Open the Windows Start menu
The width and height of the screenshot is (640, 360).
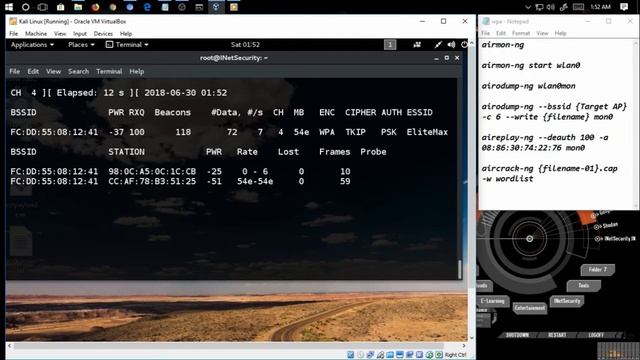[x=9, y=7]
